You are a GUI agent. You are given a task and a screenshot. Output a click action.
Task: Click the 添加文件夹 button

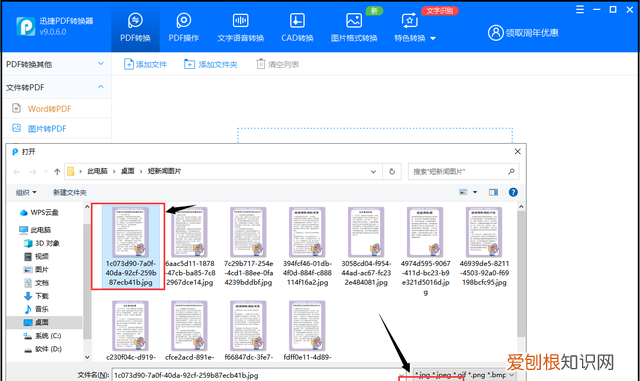point(211,64)
